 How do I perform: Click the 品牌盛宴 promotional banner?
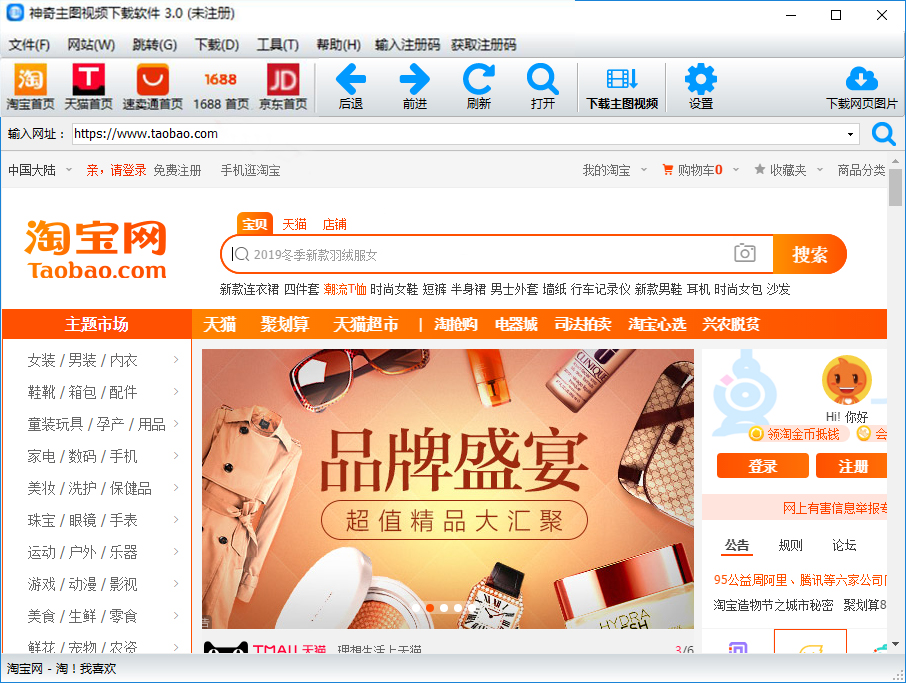coord(448,488)
